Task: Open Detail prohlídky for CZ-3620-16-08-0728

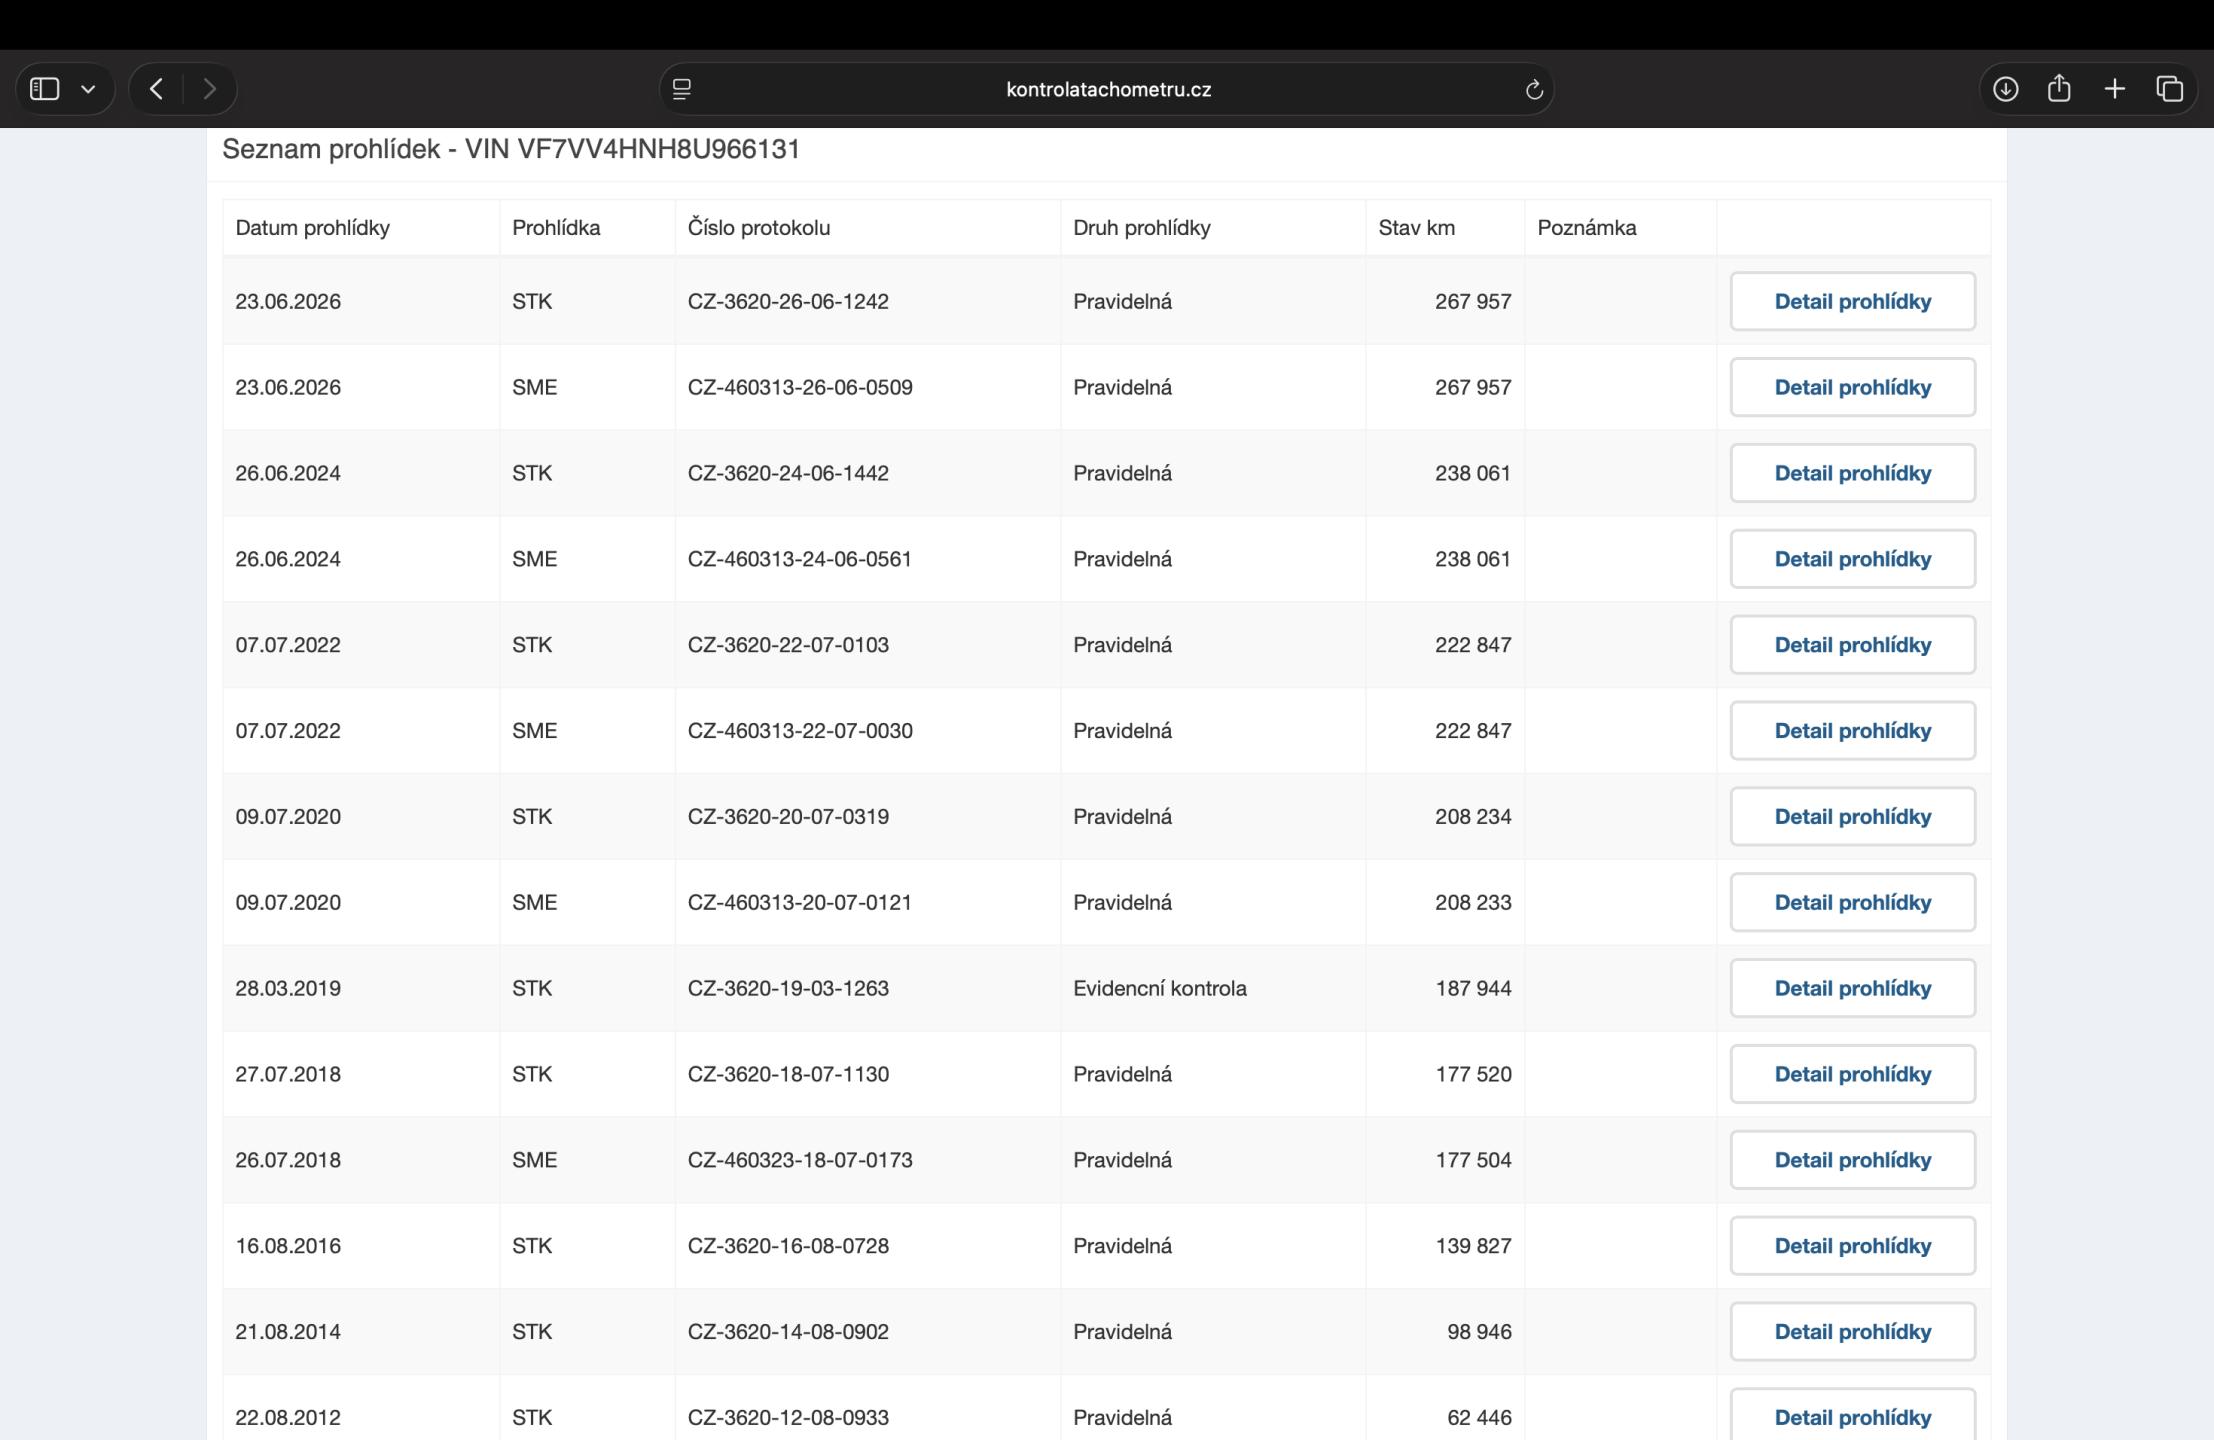Action: tap(1853, 1246)
